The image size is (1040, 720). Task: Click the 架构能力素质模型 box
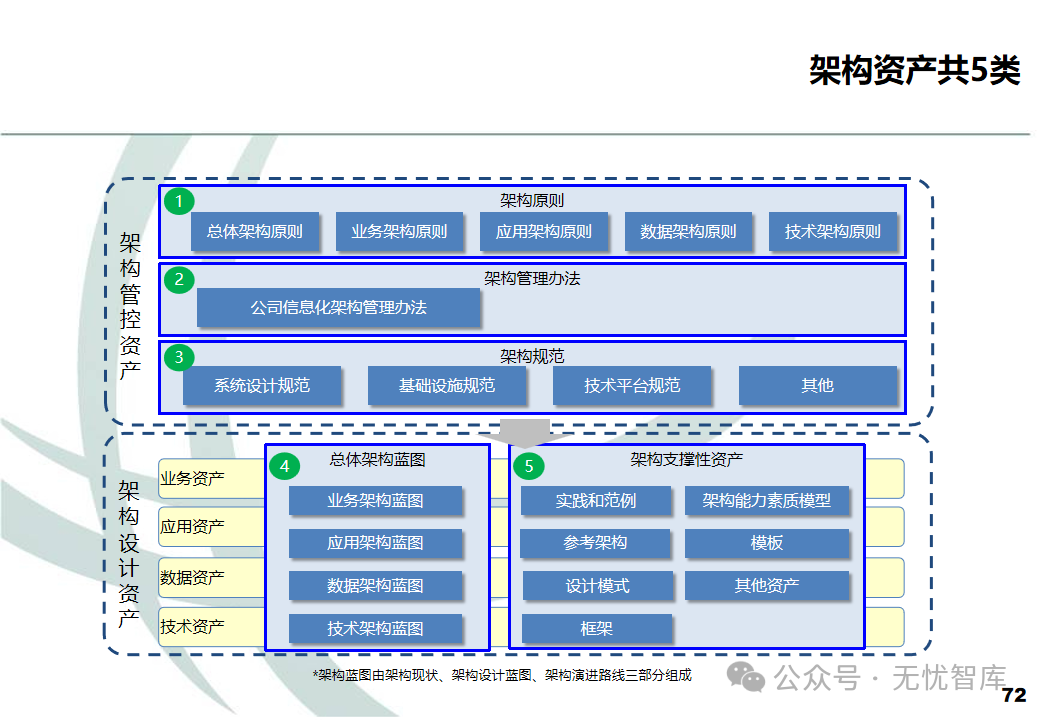[767, 501]
